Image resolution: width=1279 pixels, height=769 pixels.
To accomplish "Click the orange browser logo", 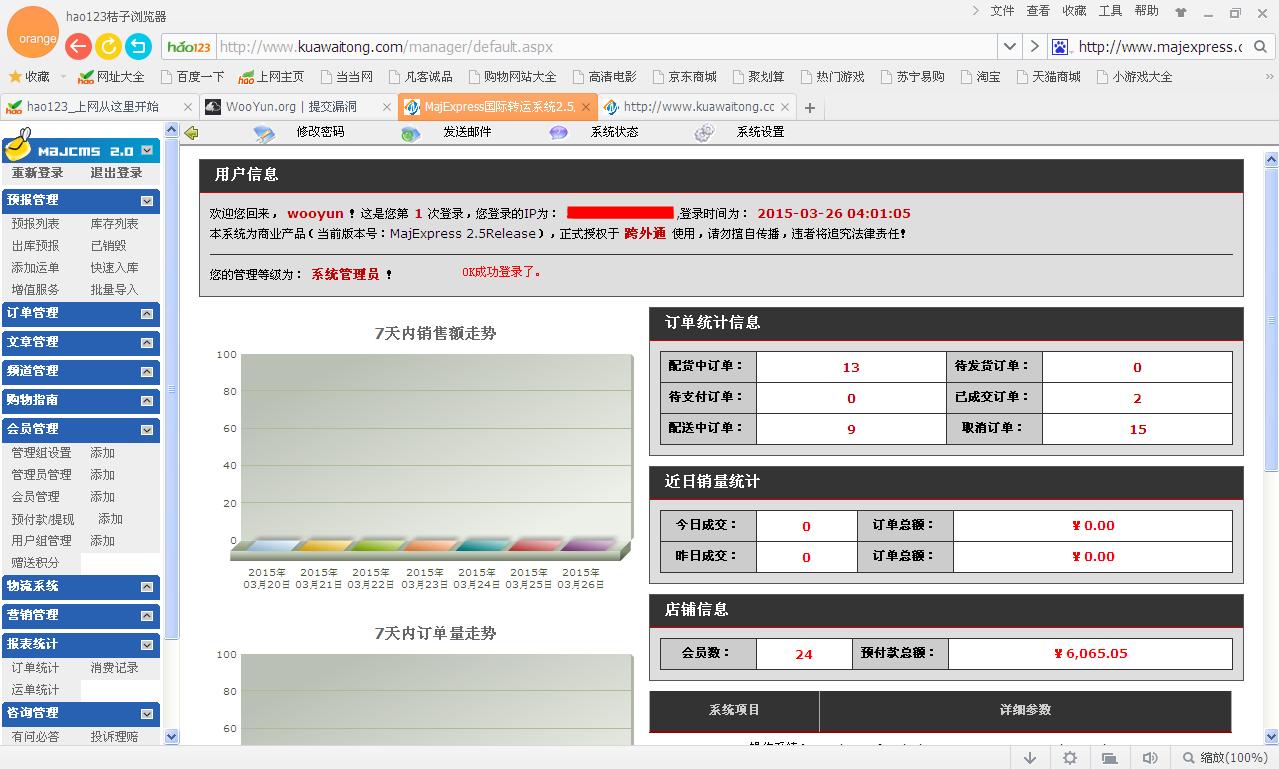I will click(32, 32).
